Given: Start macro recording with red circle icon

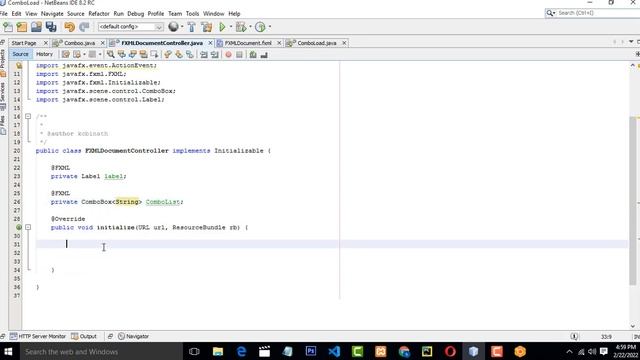Looking at the screenshot, I should pos(229,55).
